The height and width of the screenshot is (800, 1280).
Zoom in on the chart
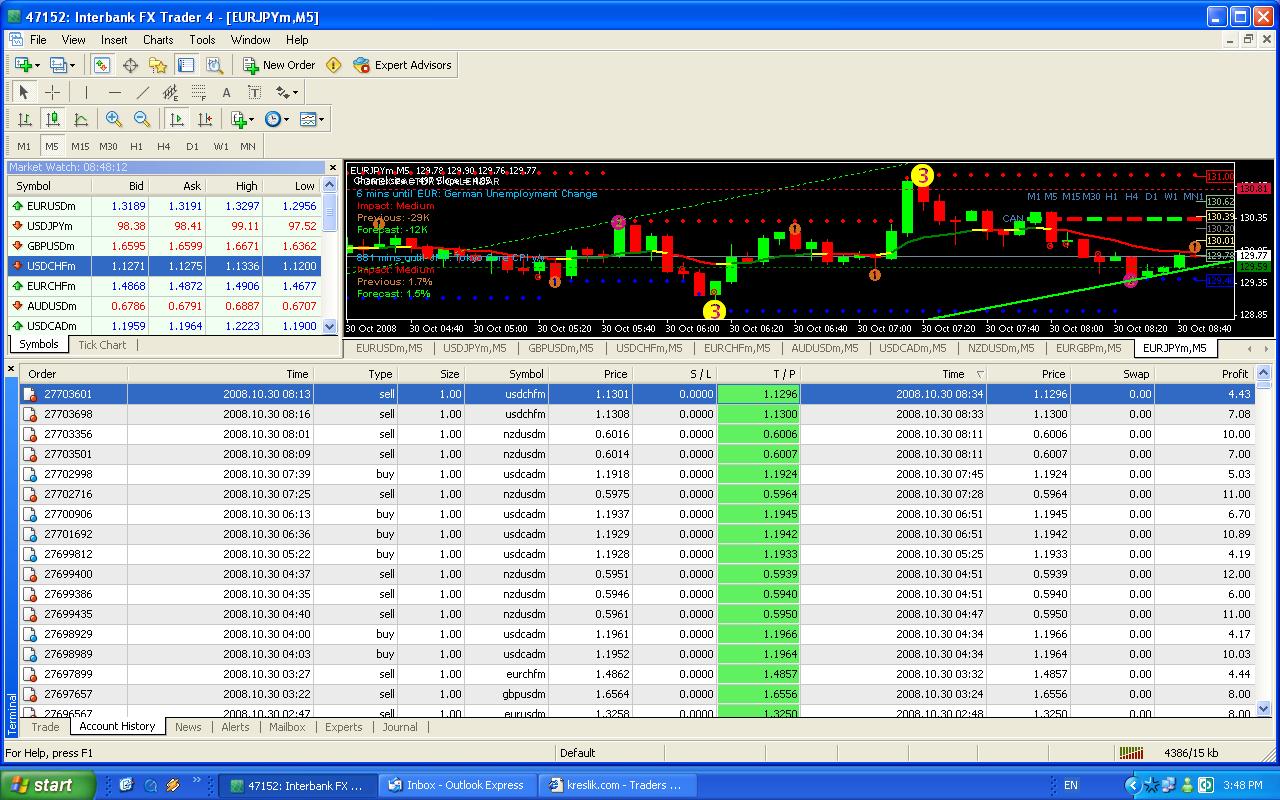(x=114, y=119)
